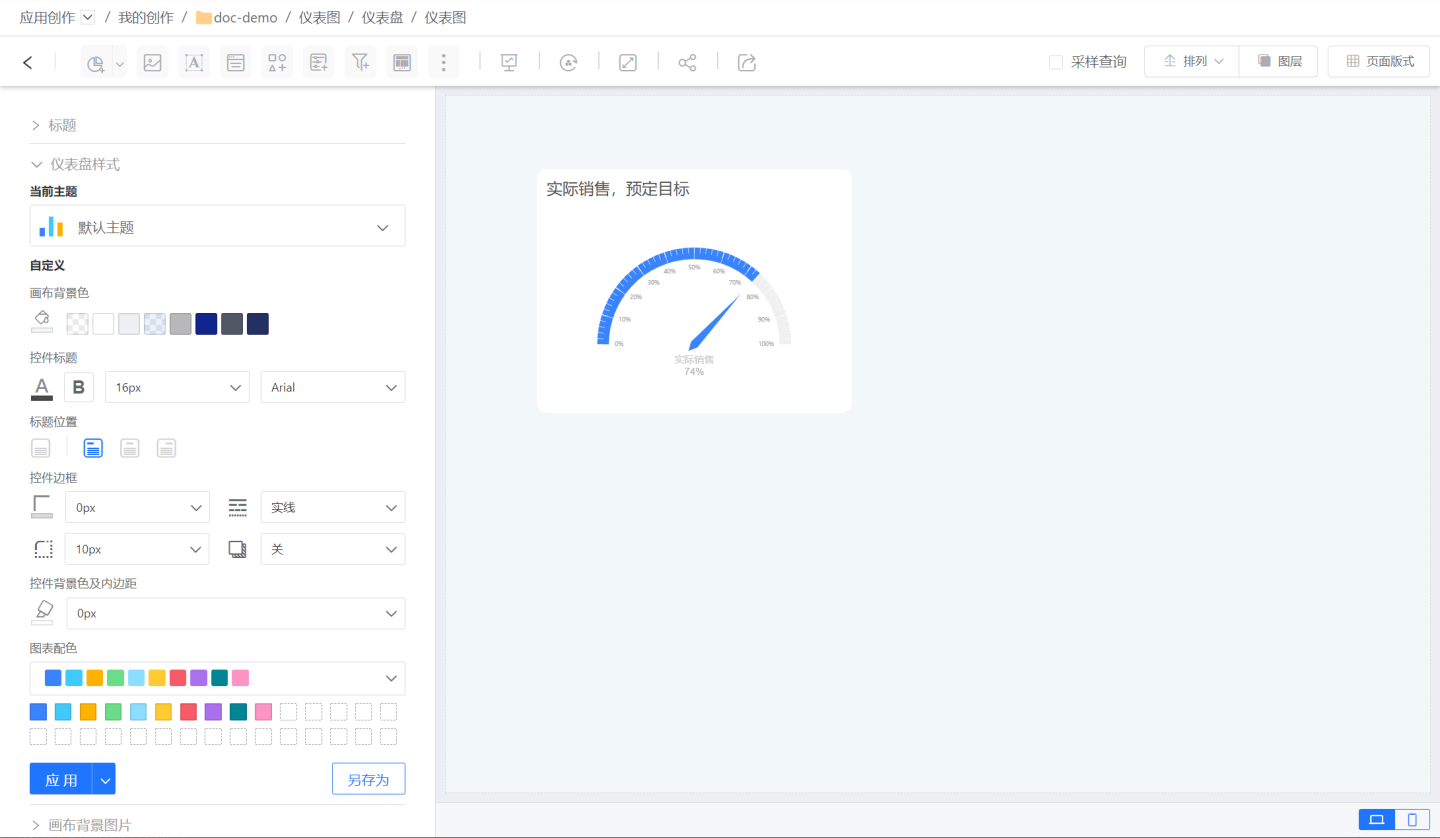Click the orange swatch in color grid

[x=88, y=712]
